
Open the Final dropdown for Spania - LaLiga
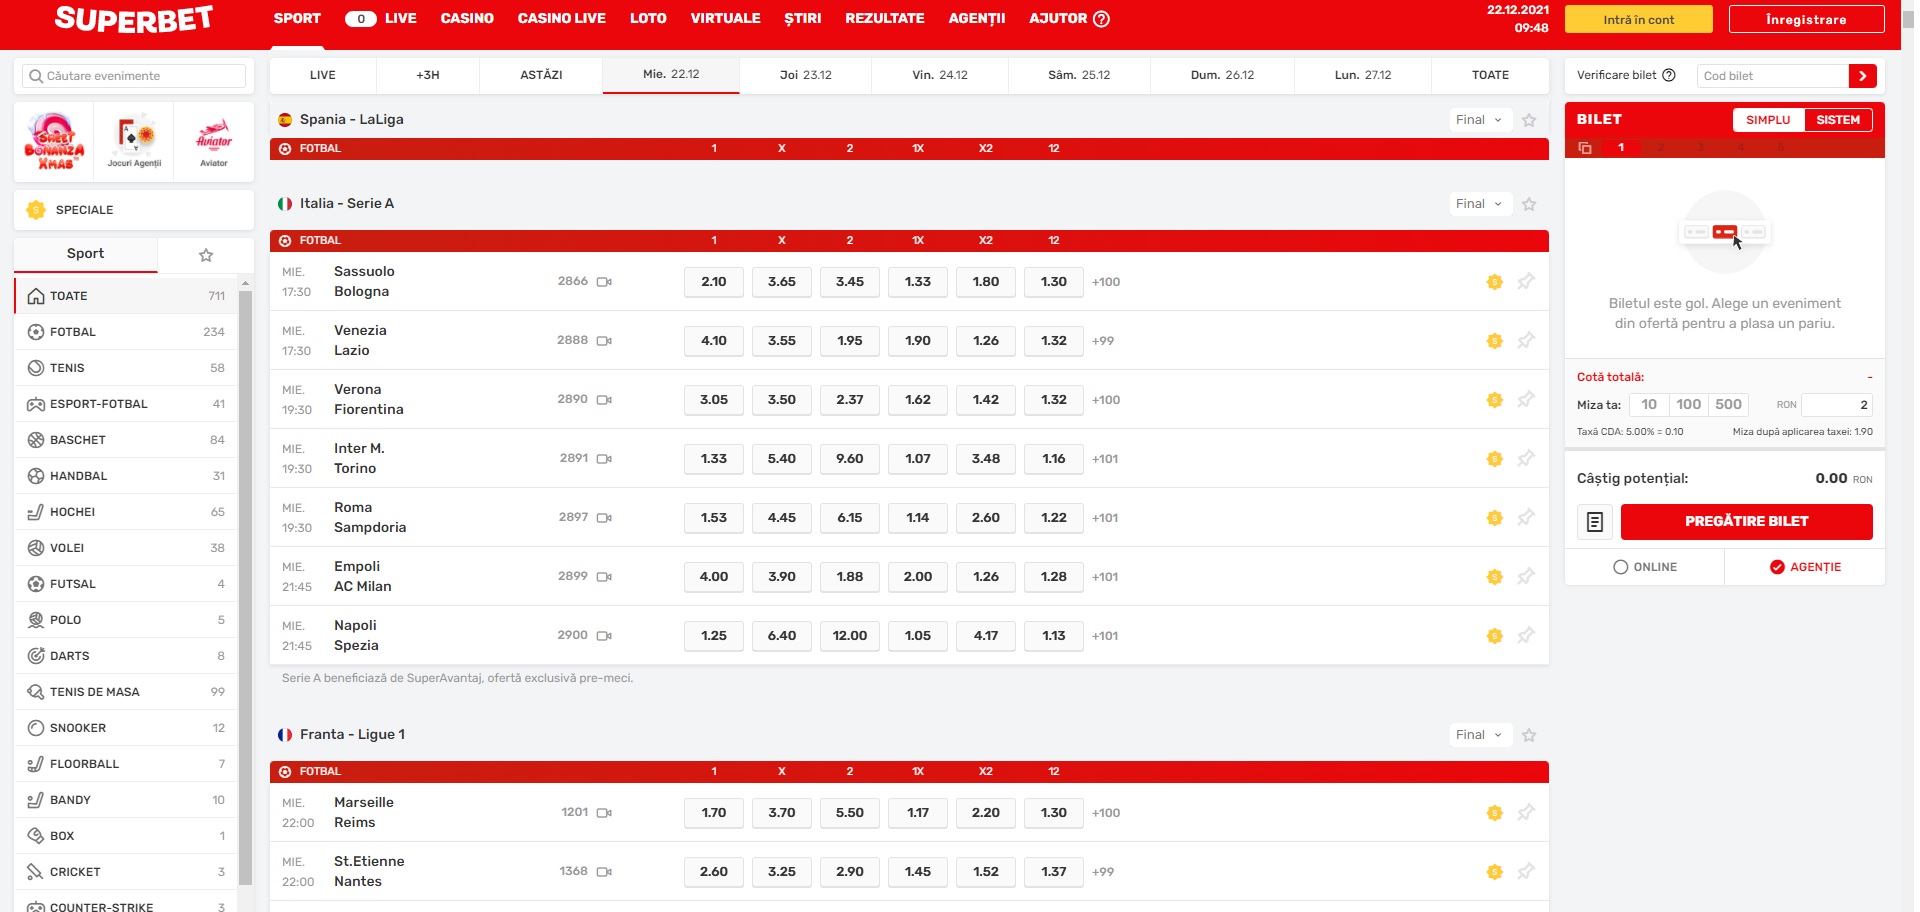coord(1480,120)
